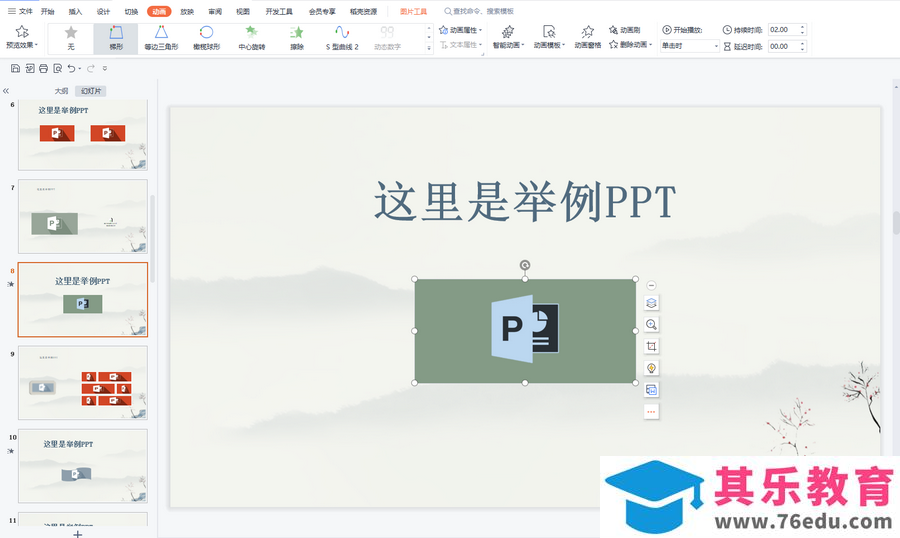900x538 pixels.
Task: Open the 预览效果 dropdown arrow
Action: pos(36,45)
